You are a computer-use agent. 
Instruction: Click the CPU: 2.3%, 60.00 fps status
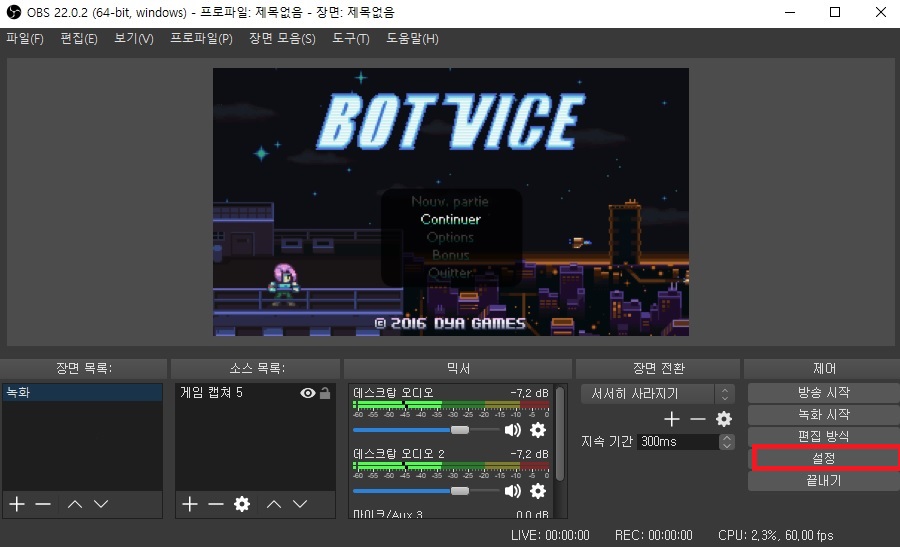[x=775, y=536]
